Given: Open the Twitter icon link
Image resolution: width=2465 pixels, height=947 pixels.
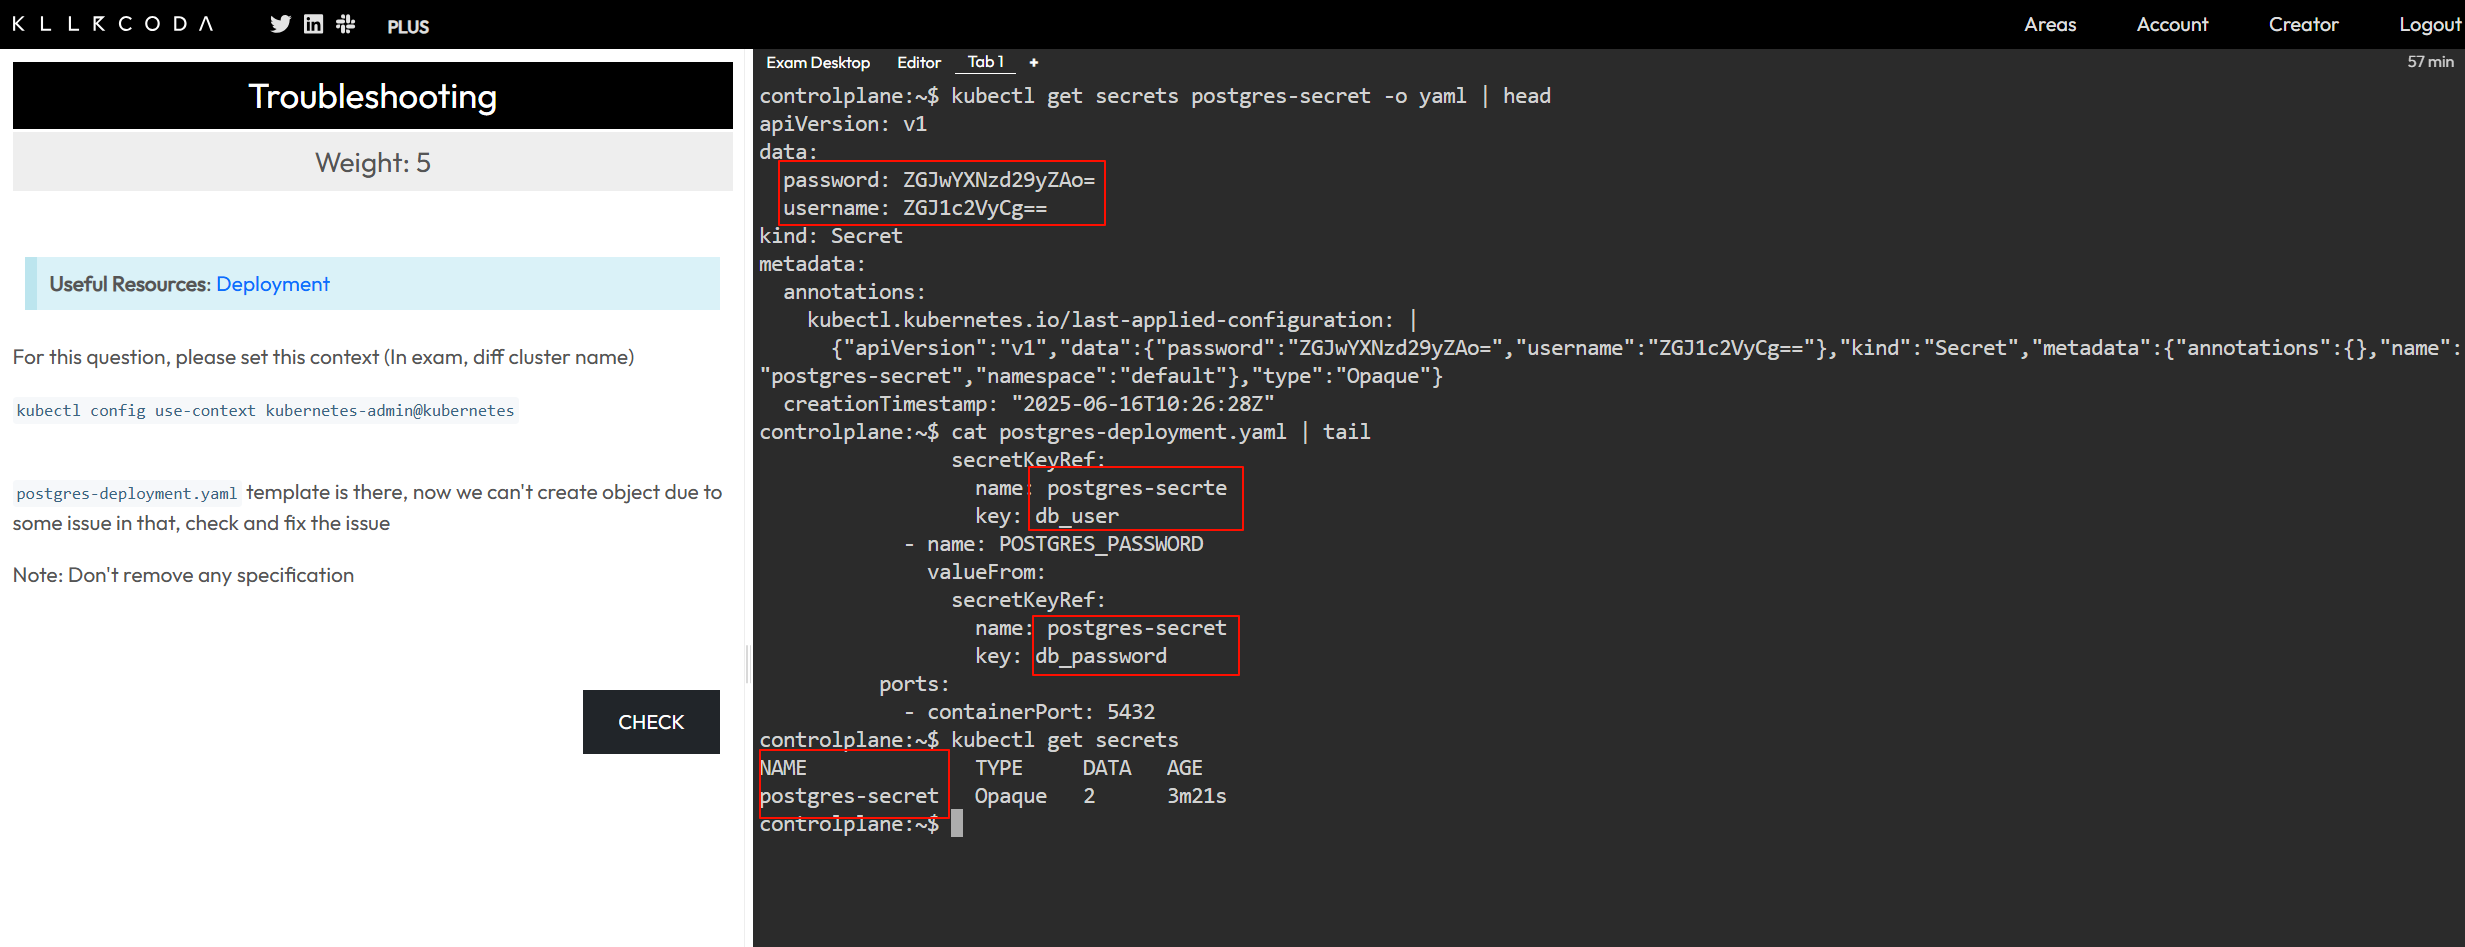Looking at the screenshot, I should 280,24.
